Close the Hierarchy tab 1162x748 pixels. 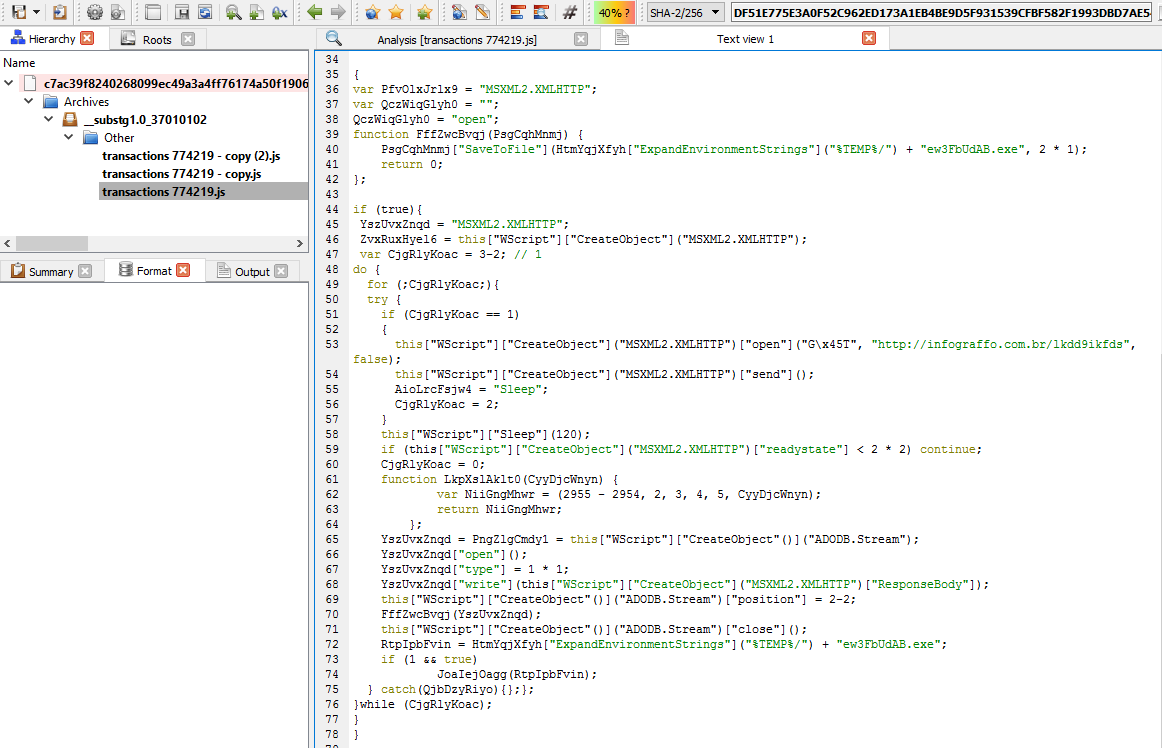[87, 38]
